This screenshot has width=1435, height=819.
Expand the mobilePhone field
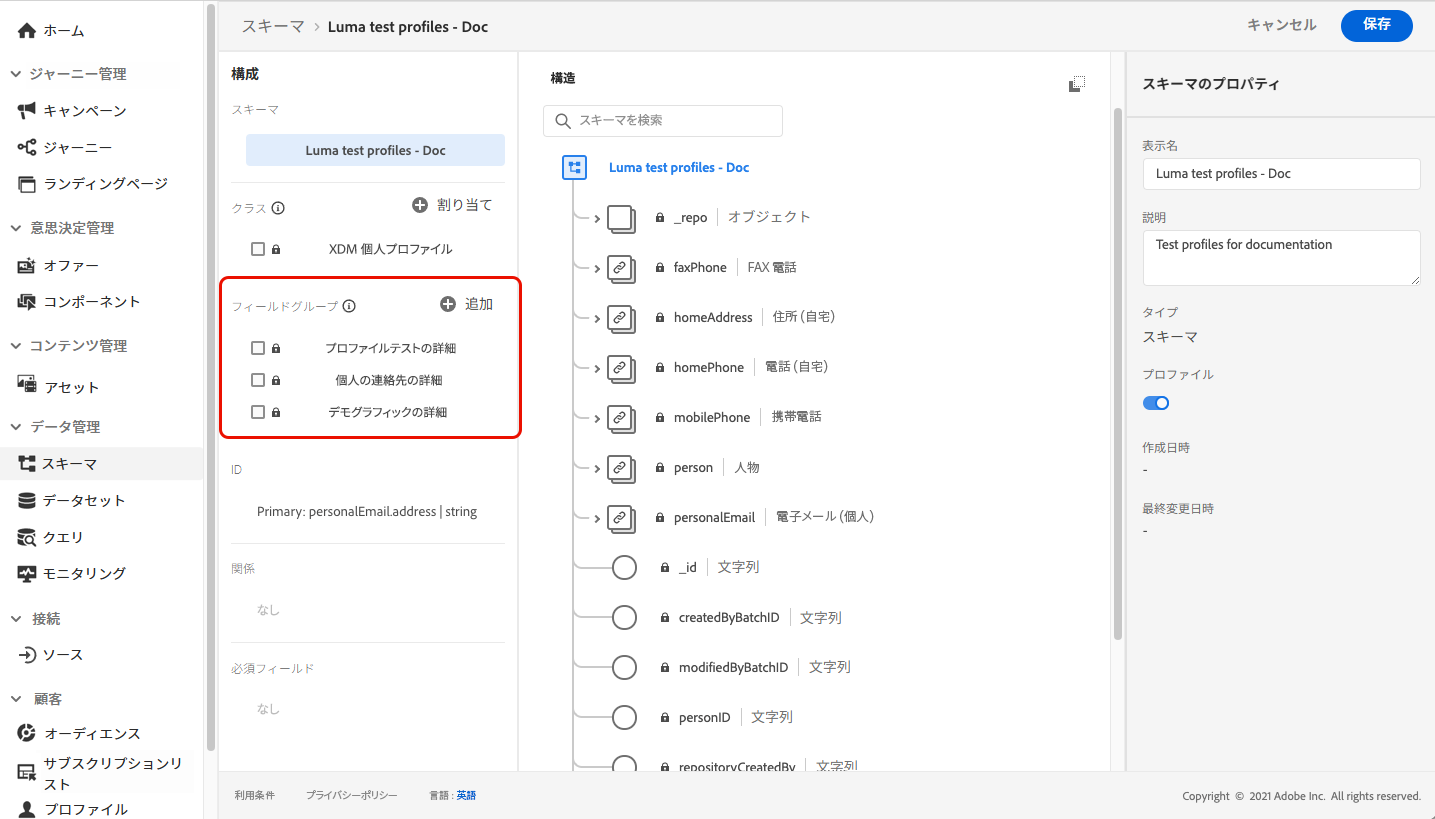597,418
